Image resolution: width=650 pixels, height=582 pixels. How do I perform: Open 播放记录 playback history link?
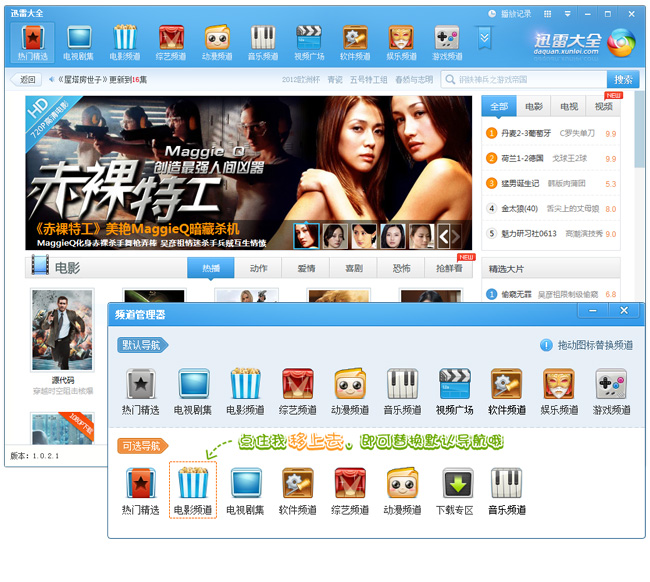(x=509, y=13)
